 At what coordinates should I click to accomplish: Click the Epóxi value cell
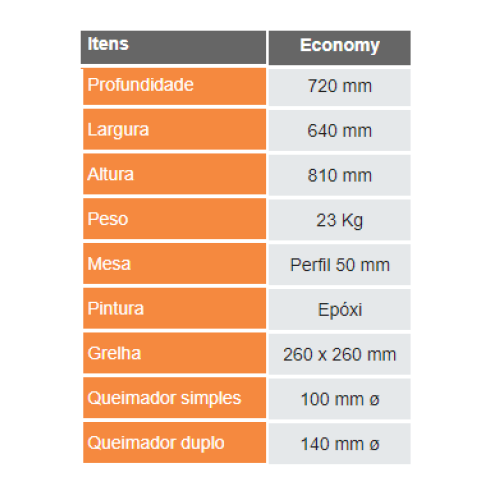coord(340,309)
